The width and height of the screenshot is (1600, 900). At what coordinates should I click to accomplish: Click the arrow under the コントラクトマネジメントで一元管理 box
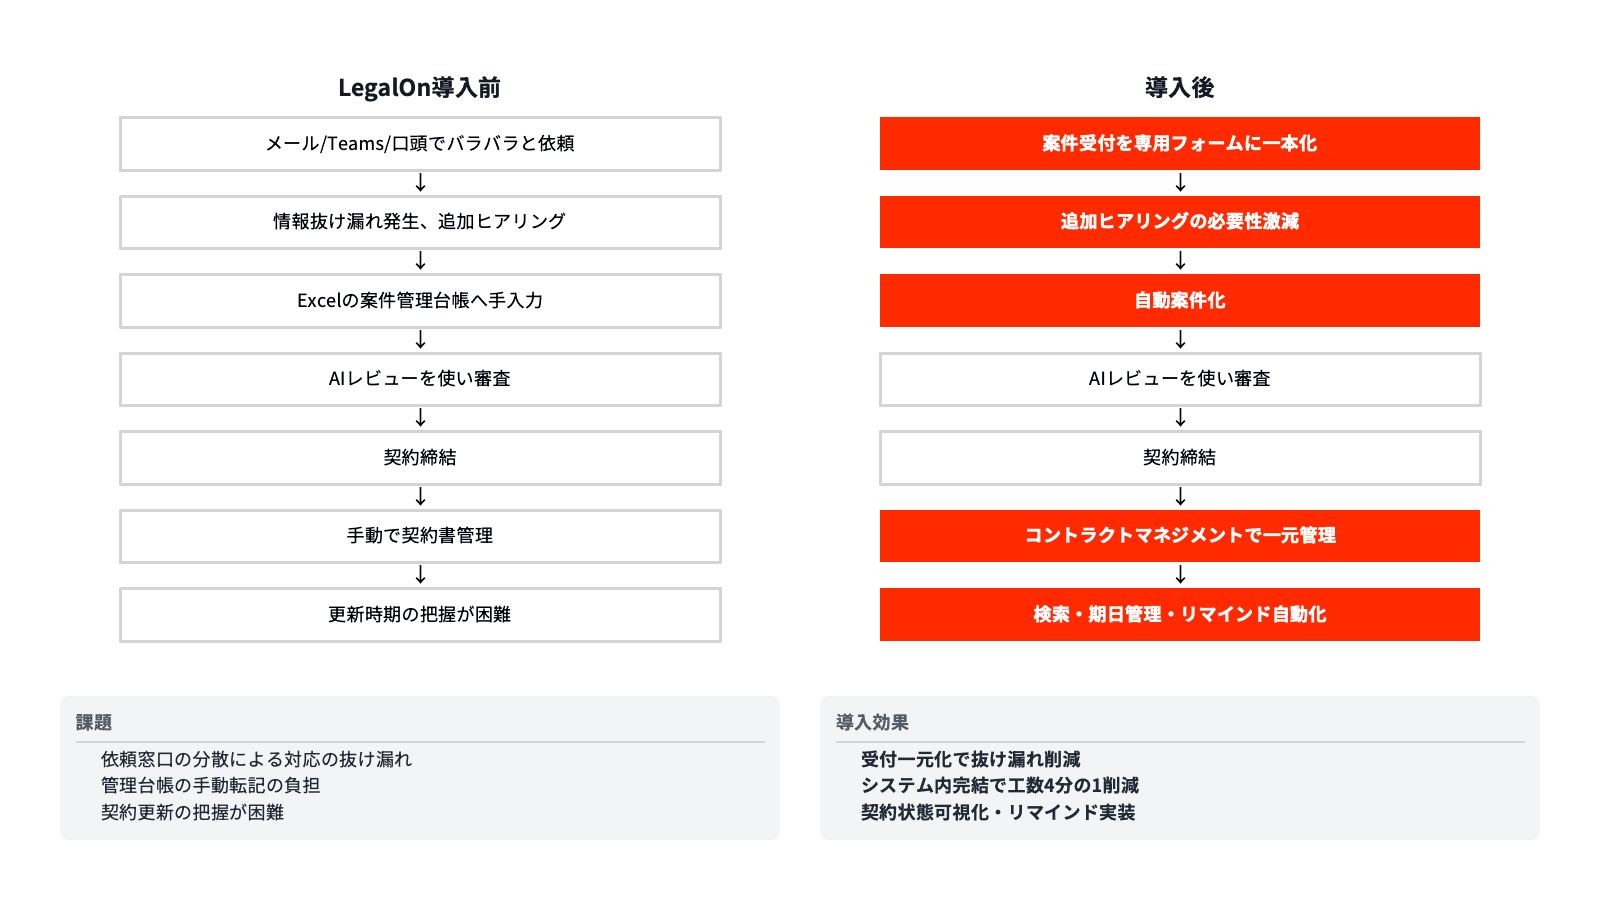[x=1180, y=575]
